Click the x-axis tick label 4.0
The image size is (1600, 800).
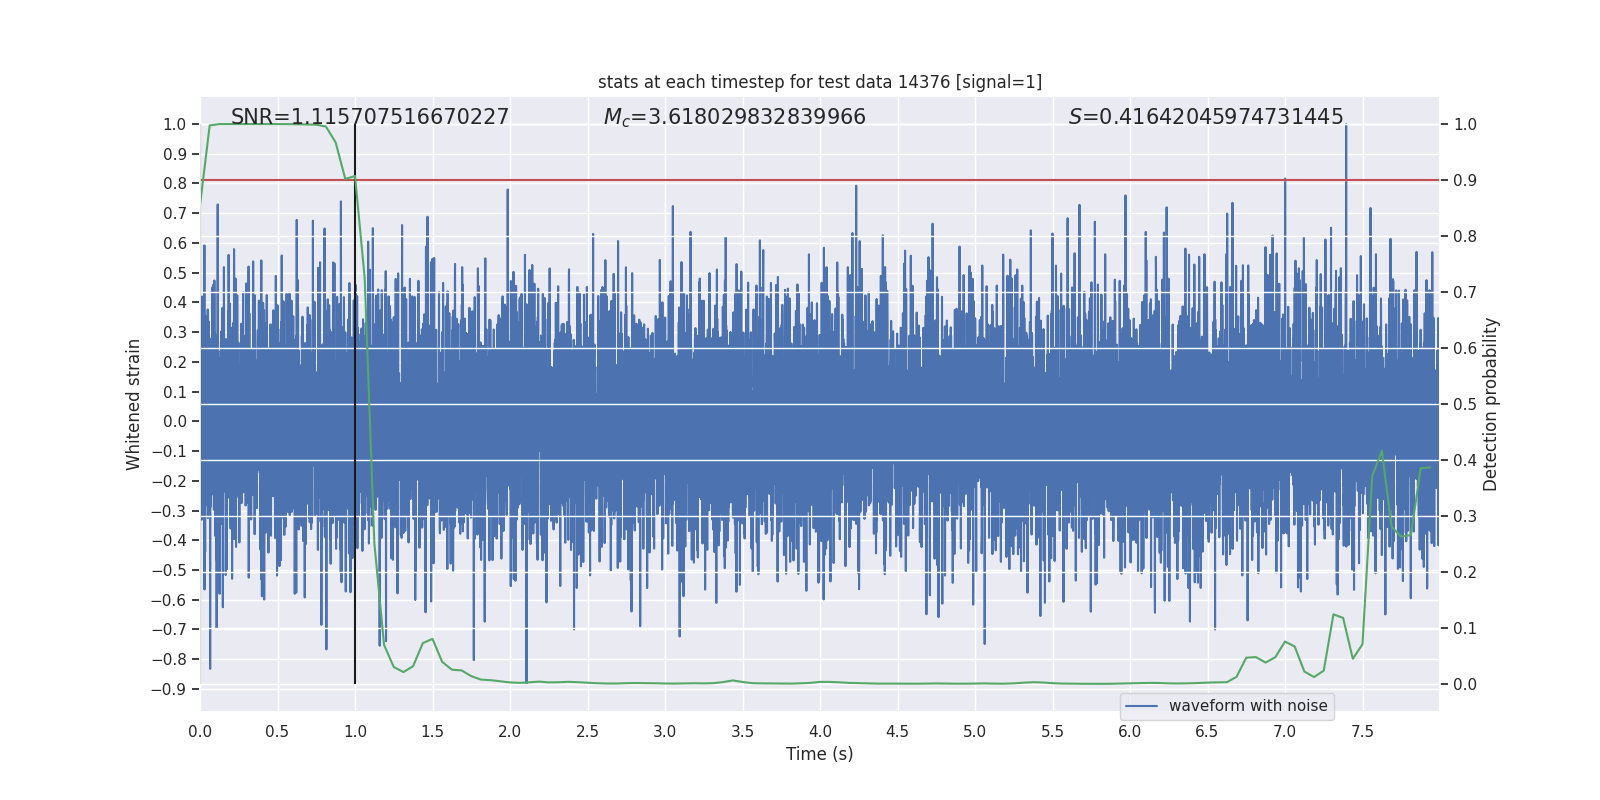point(820,731)
